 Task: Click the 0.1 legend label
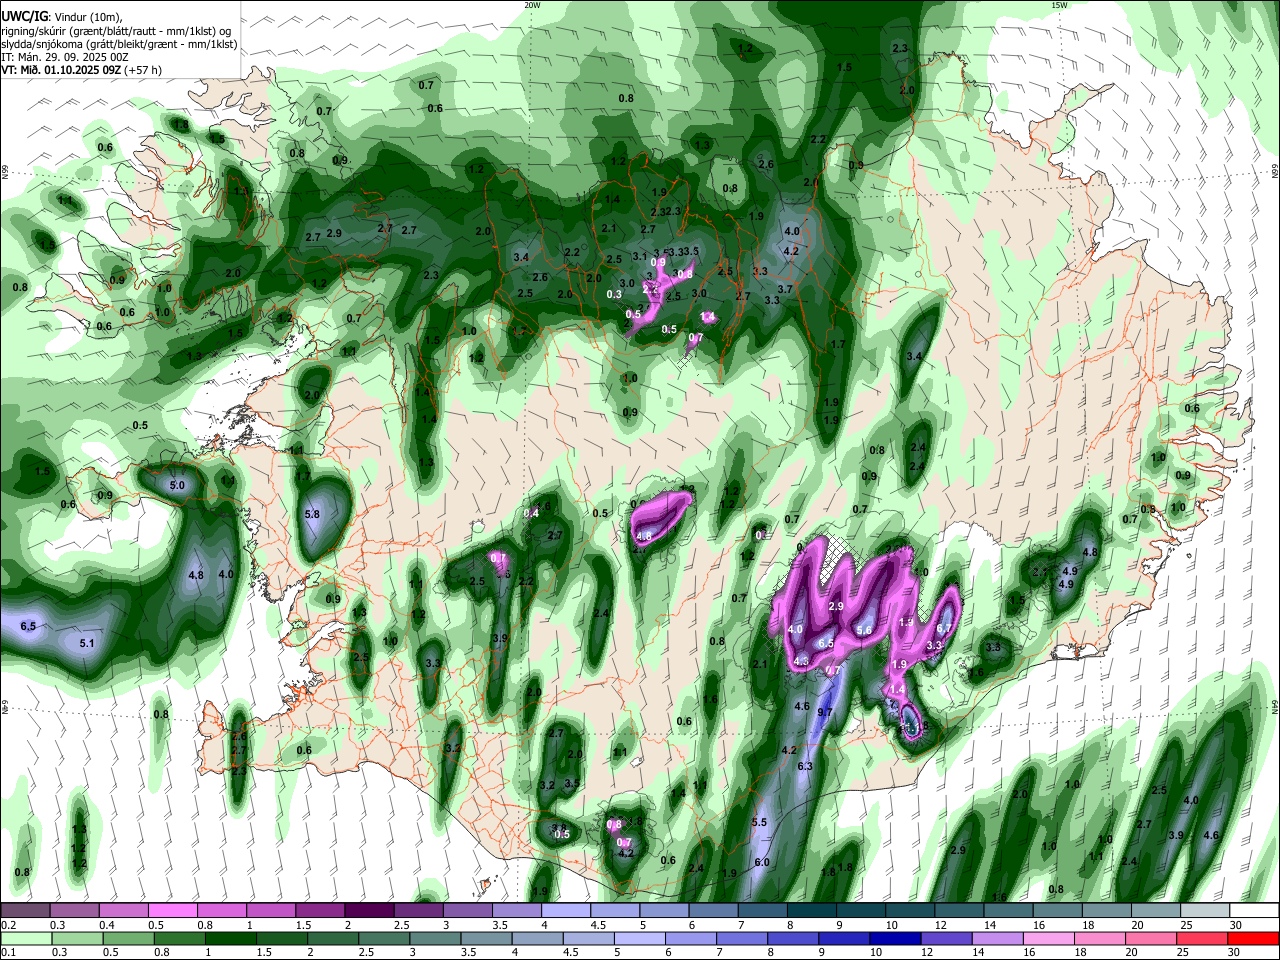tap(8, 953)
